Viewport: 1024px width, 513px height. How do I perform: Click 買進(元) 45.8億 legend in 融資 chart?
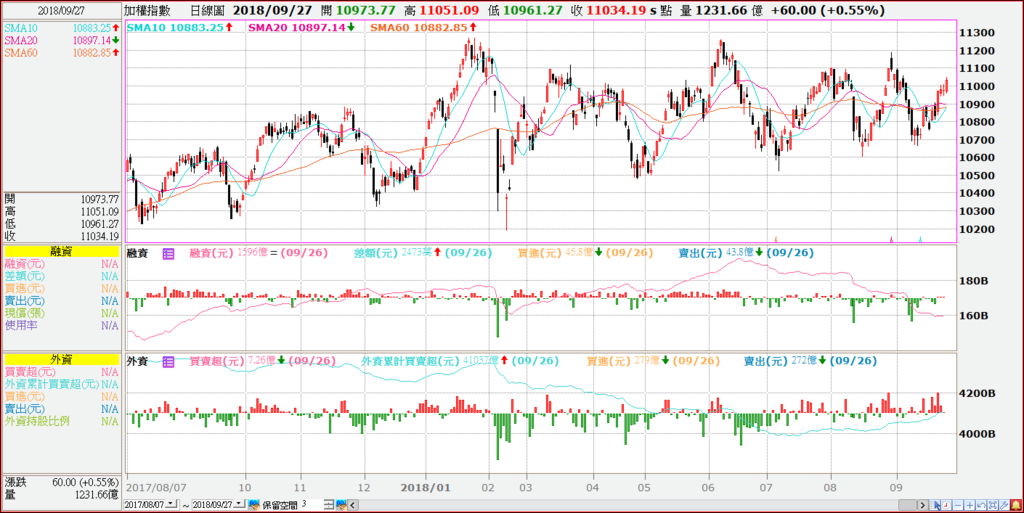pyautogui.click(x=586, y=253)
